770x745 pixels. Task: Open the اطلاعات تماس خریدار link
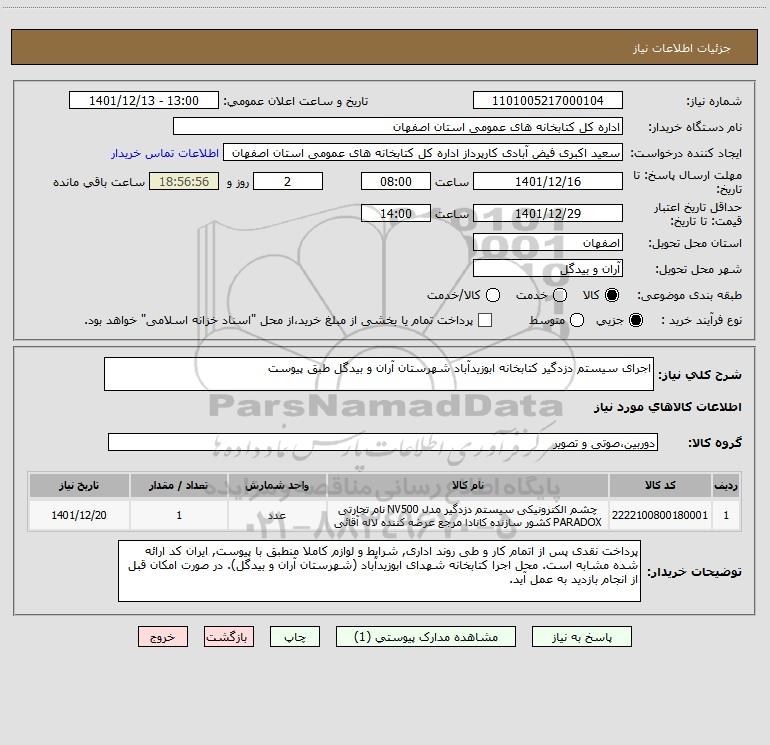(165, 153)
